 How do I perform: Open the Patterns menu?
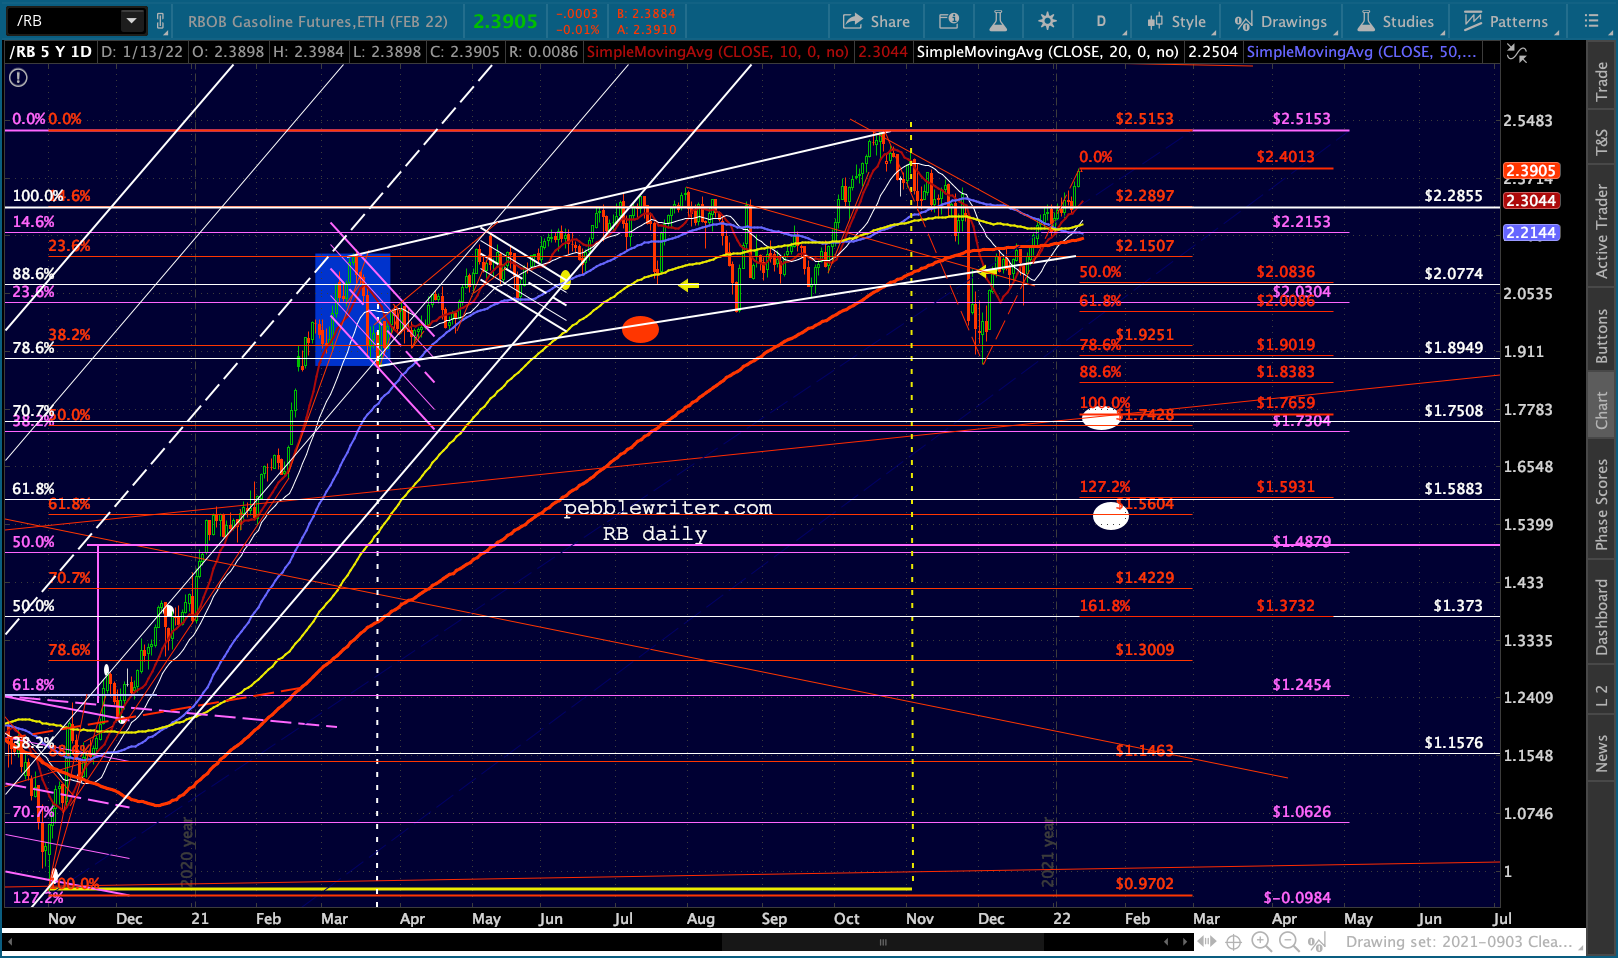point(1506,21)
